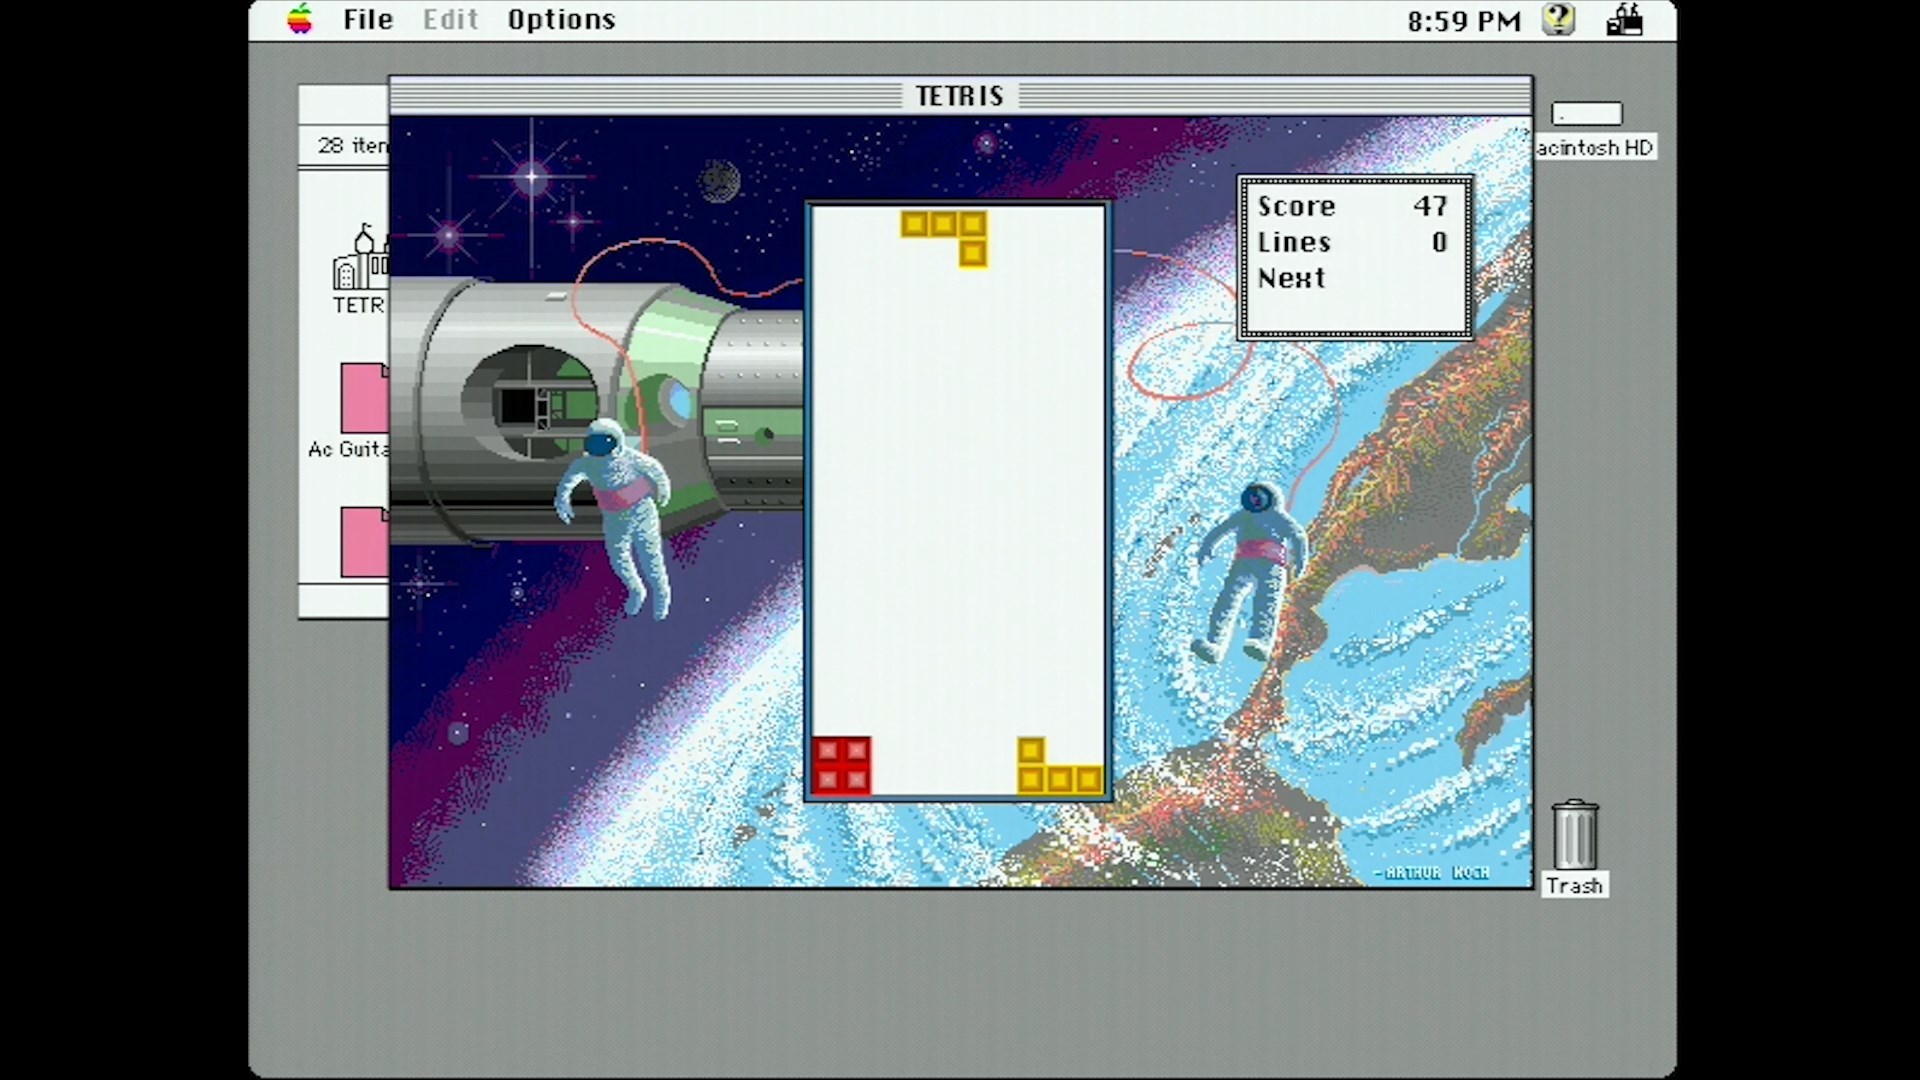The width and height of the screenshot is (1920, 1080).
Task: Select the Ac Guitar pink folder icon
Action: click(364, 398)
